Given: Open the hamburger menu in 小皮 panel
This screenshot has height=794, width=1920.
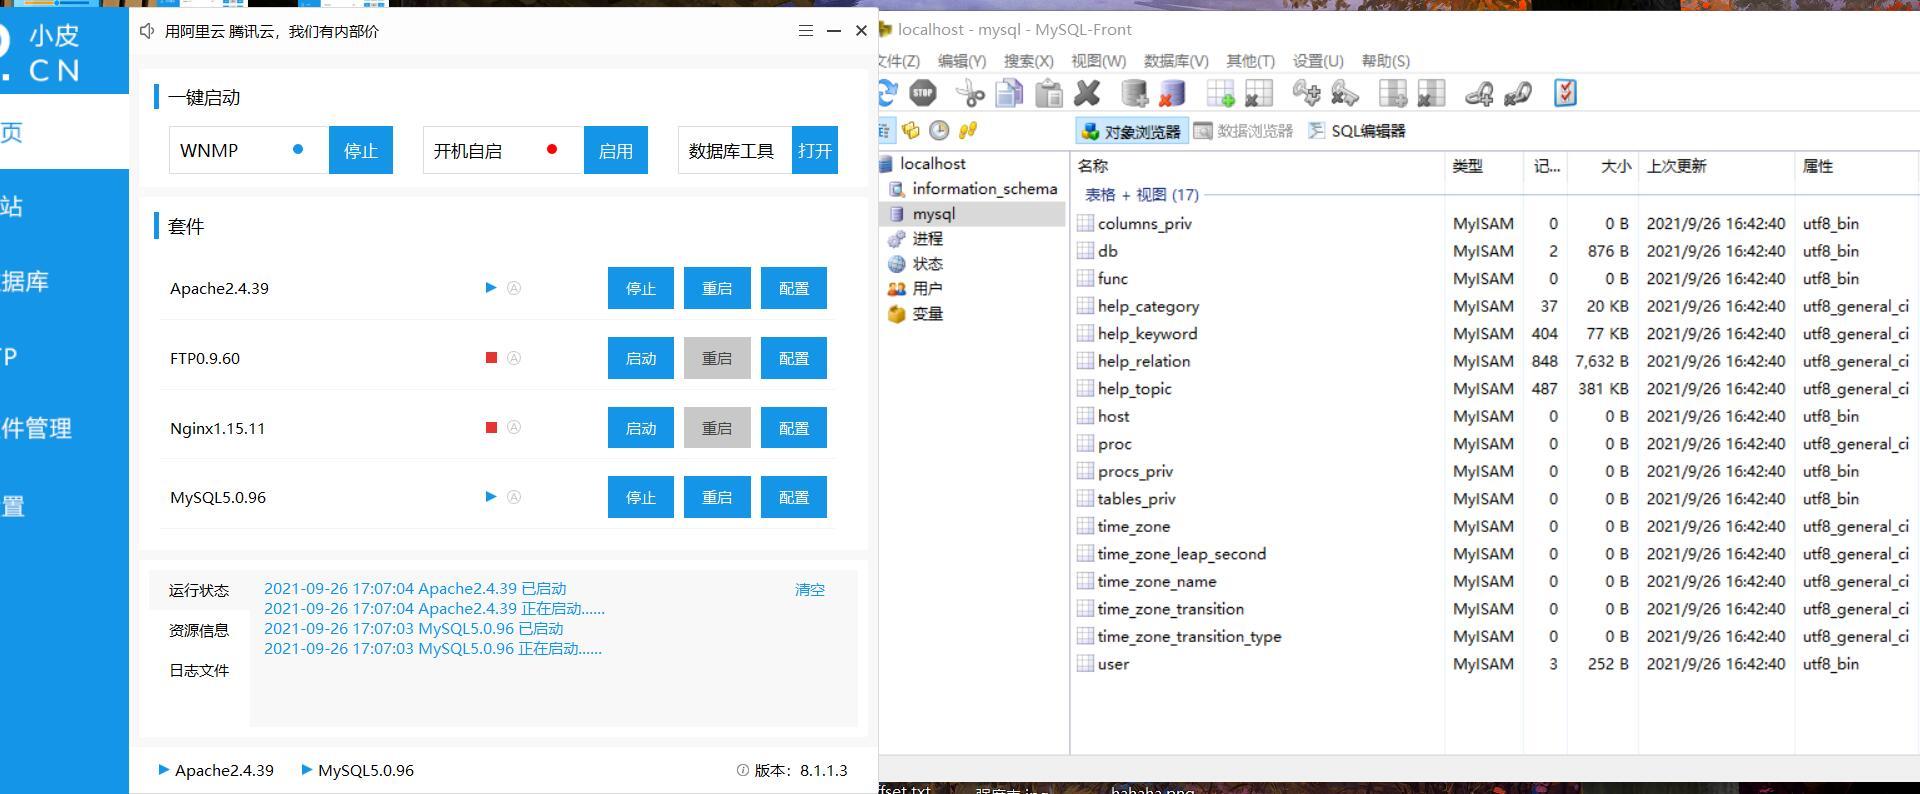Looking at the screenshot, I should click(806, 31).
